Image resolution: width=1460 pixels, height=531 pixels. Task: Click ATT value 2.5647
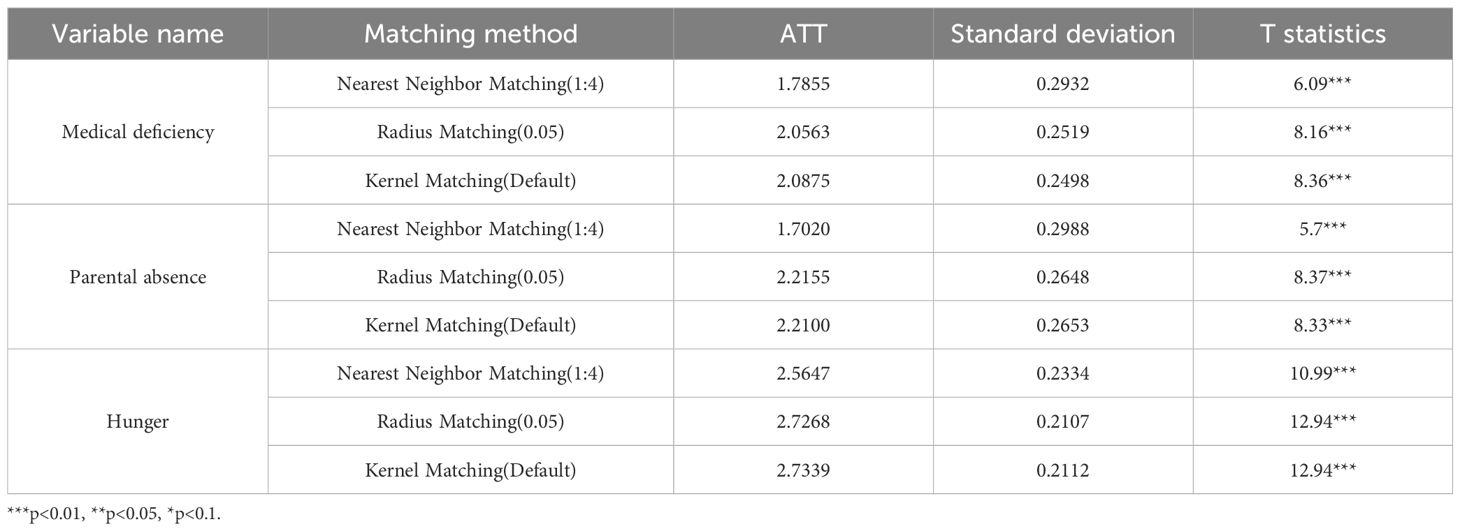[802, 374]
